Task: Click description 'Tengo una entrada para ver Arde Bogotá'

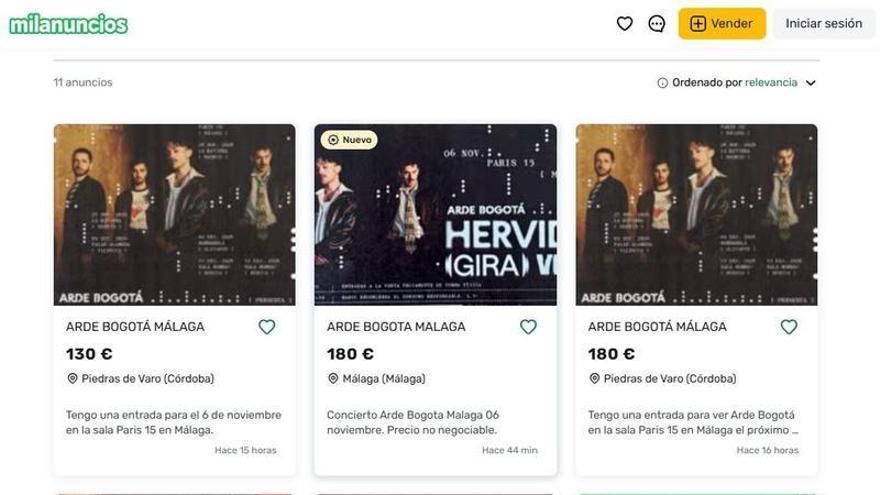Action: coord(693,423)
